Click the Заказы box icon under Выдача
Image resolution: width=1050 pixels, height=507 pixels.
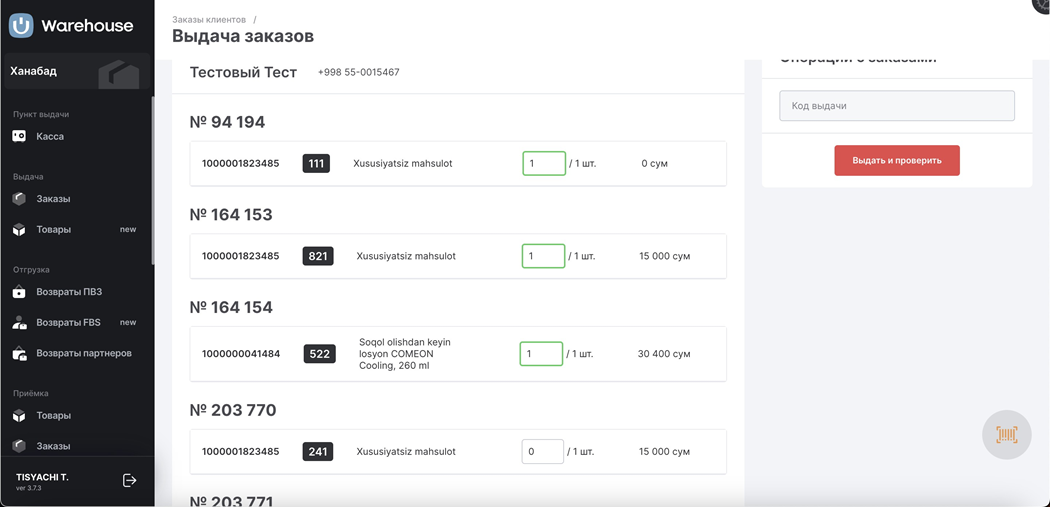click(x=19, y=199)
